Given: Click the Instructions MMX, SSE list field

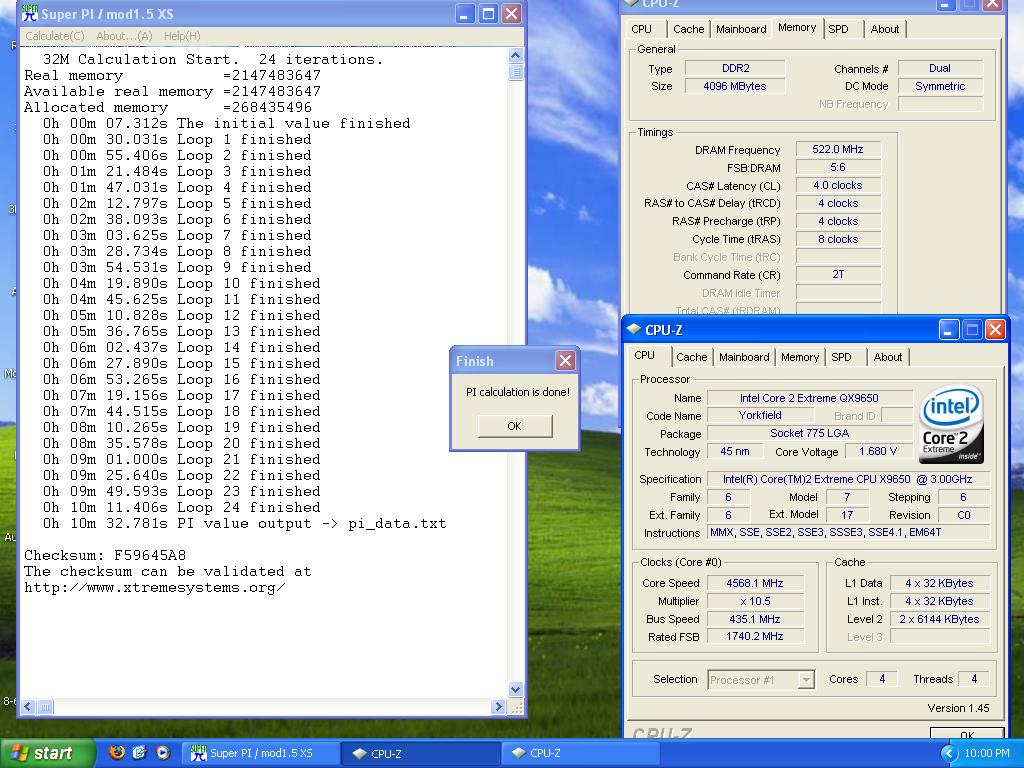Looking at the screenshot, I should point(849,532).
